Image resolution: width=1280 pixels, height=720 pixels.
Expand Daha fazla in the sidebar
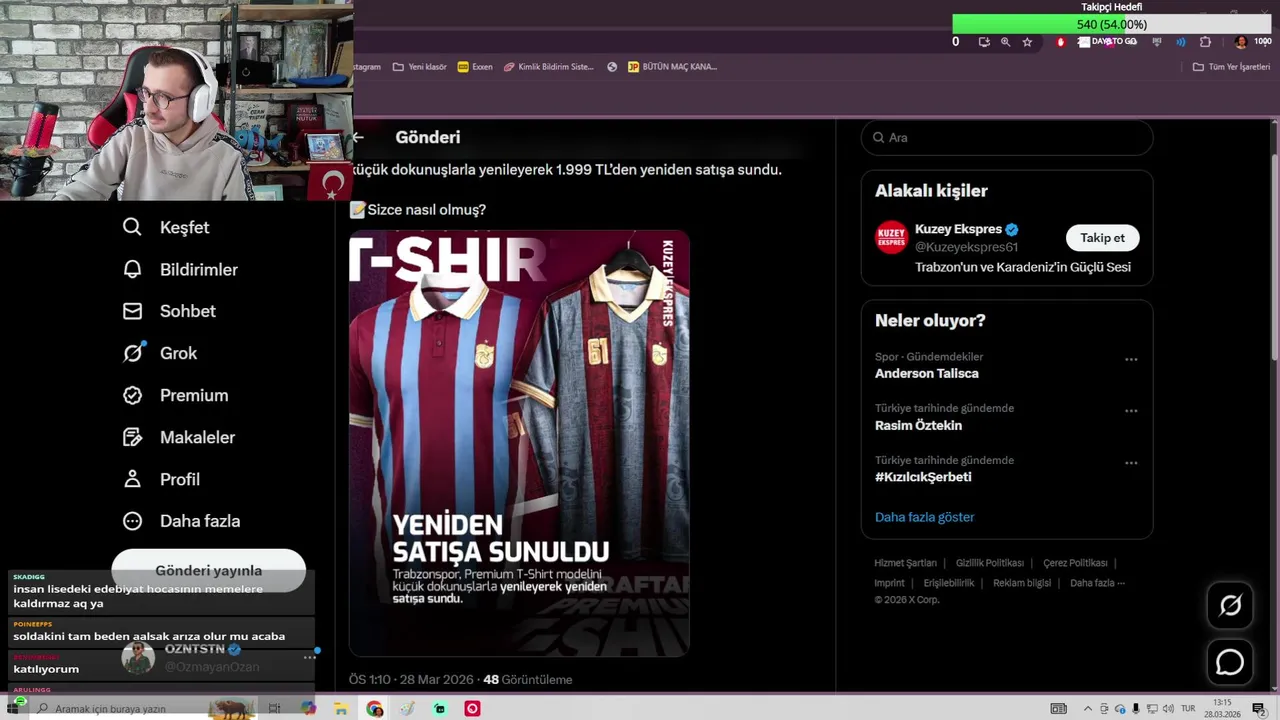click(x=181, y=521)
